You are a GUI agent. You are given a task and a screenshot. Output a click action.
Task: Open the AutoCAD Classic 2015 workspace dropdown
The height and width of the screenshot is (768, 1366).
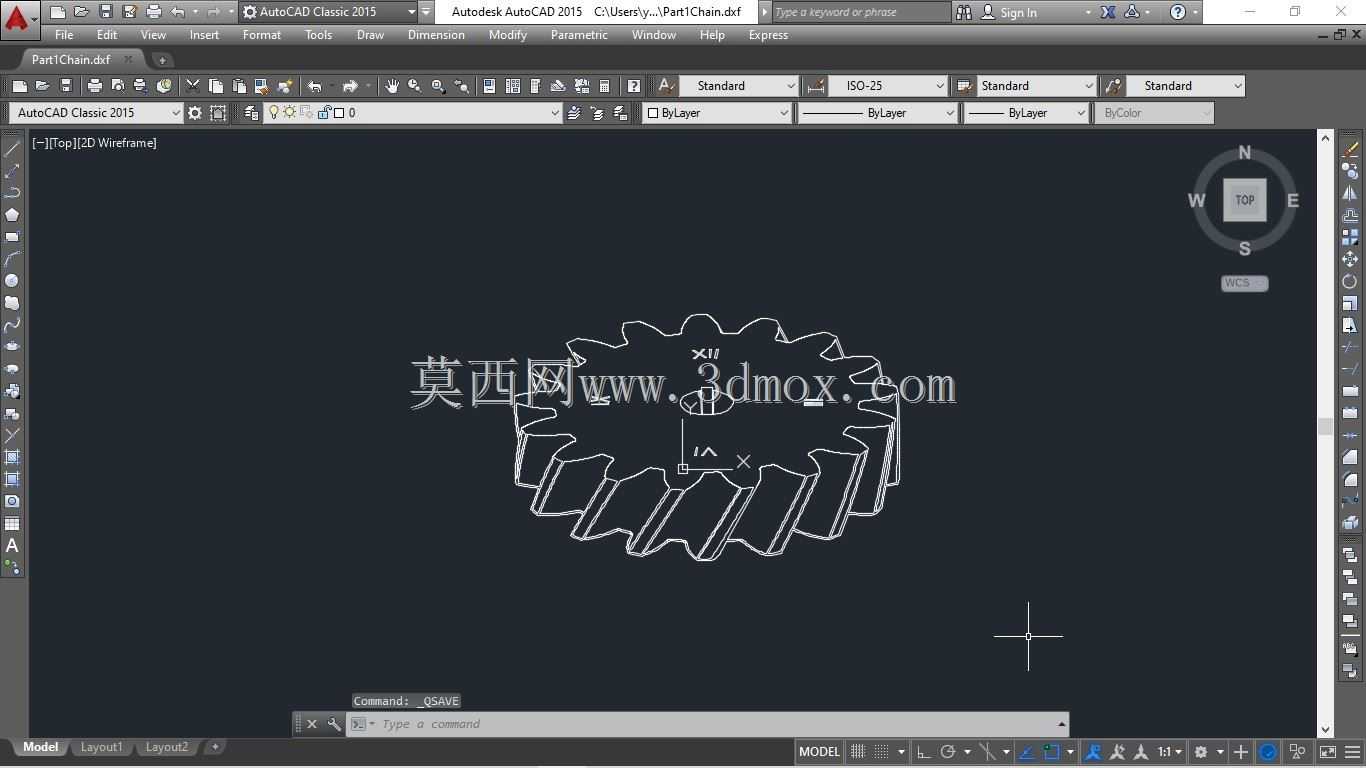96,113
